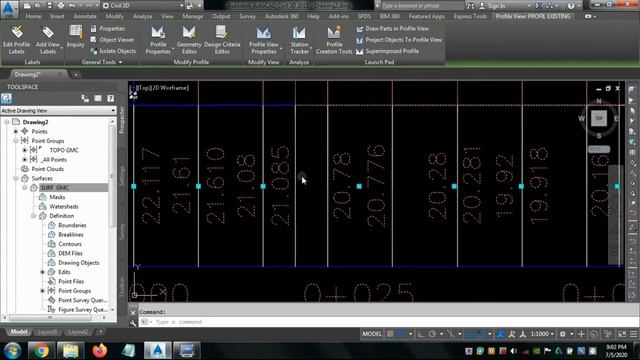Expand the General Tools panel dropdown

click(102, 62)
